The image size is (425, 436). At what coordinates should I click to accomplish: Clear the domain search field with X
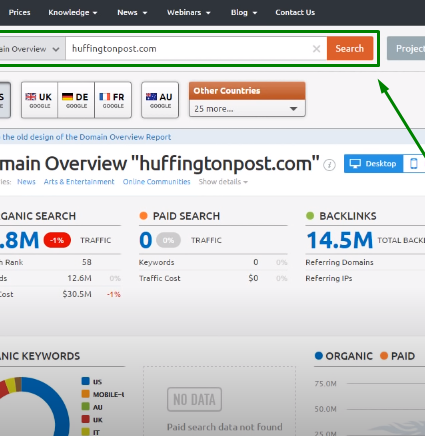tap(316, 49)
